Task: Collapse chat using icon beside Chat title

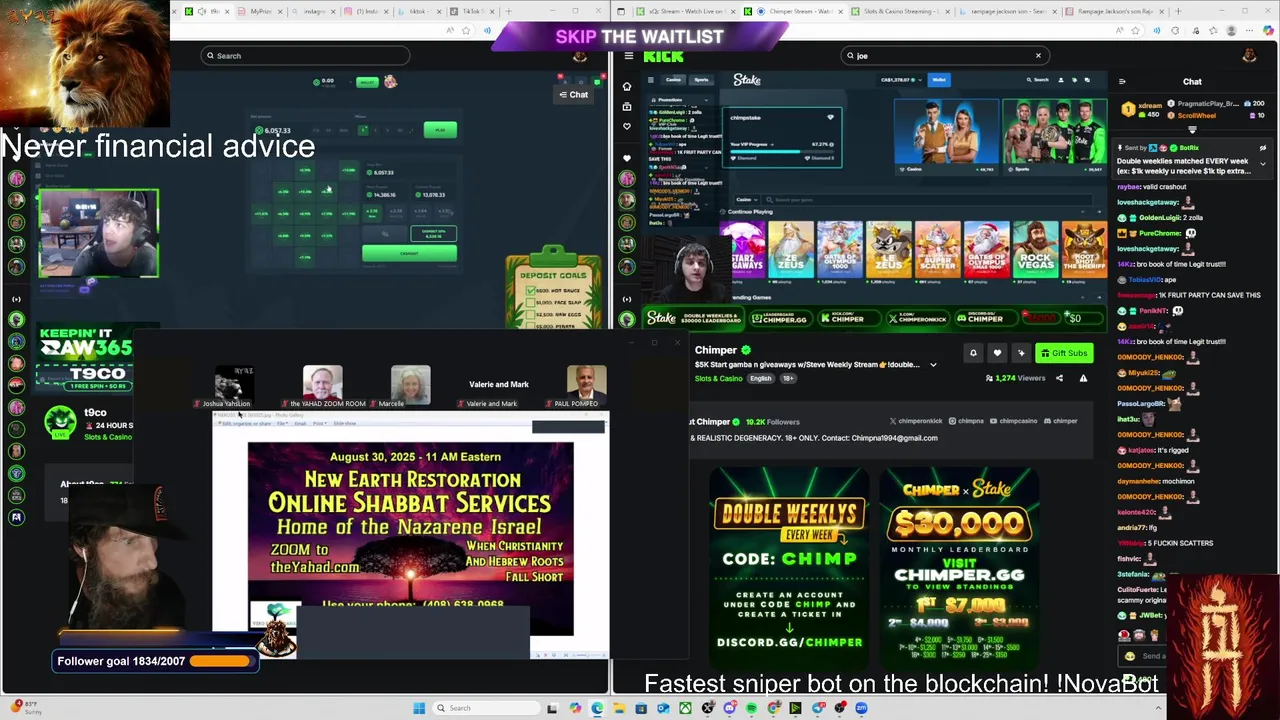Action: [1122, 82]
